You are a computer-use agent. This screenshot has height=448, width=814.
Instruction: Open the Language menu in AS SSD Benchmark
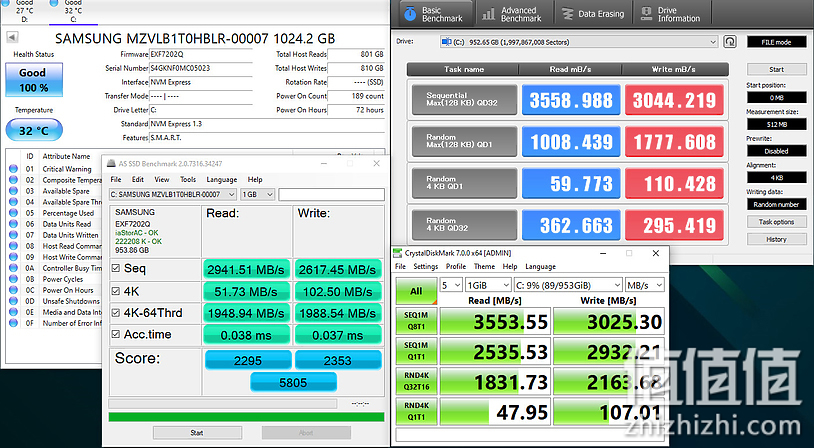pos(222,180)
